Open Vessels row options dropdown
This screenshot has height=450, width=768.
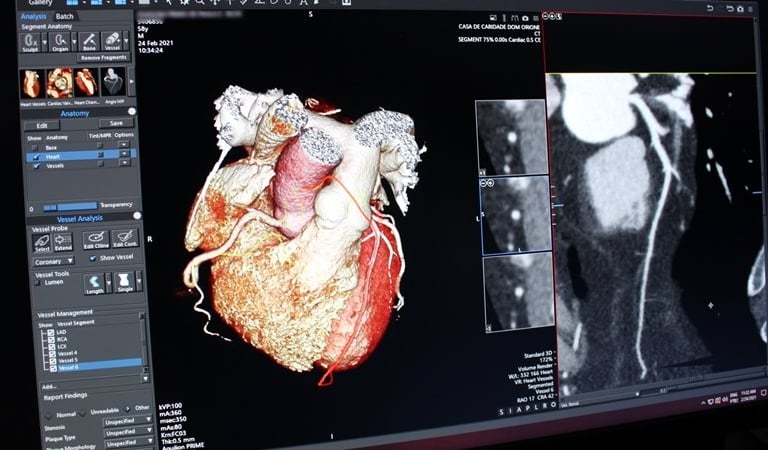pos(124,163)
